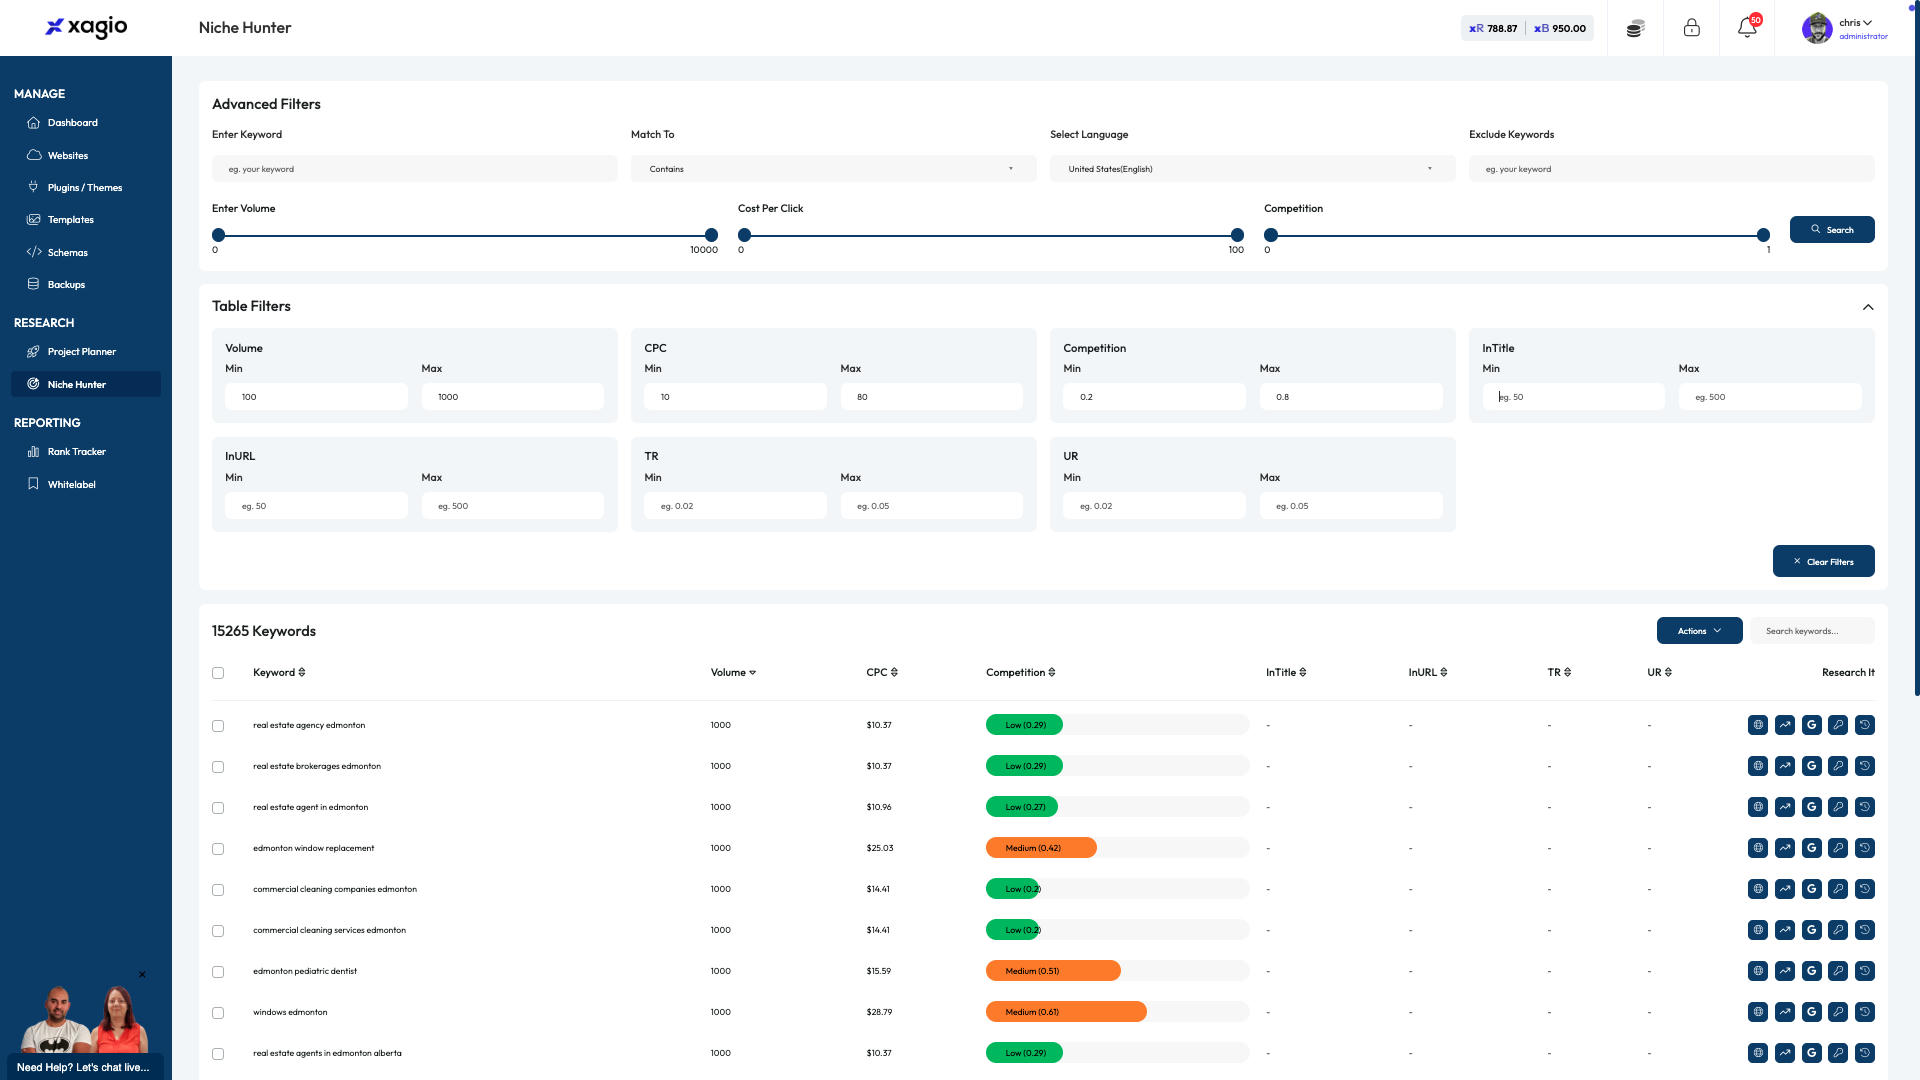Close the live chat help widget
The image size is (1920, 1080).
[x=142, y=974]
